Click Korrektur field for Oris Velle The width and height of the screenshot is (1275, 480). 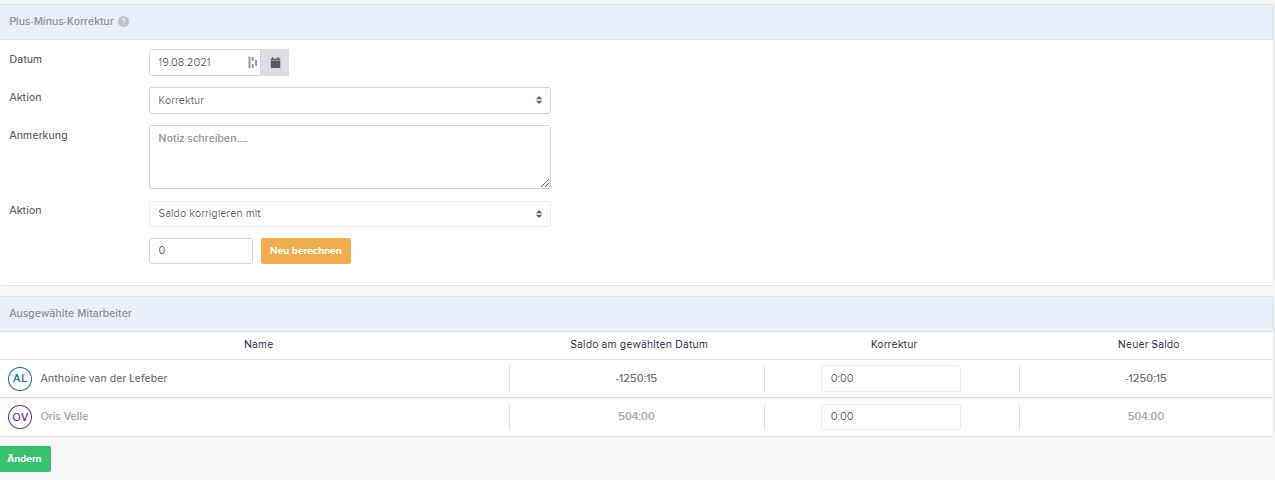click(x=891, y=417)
